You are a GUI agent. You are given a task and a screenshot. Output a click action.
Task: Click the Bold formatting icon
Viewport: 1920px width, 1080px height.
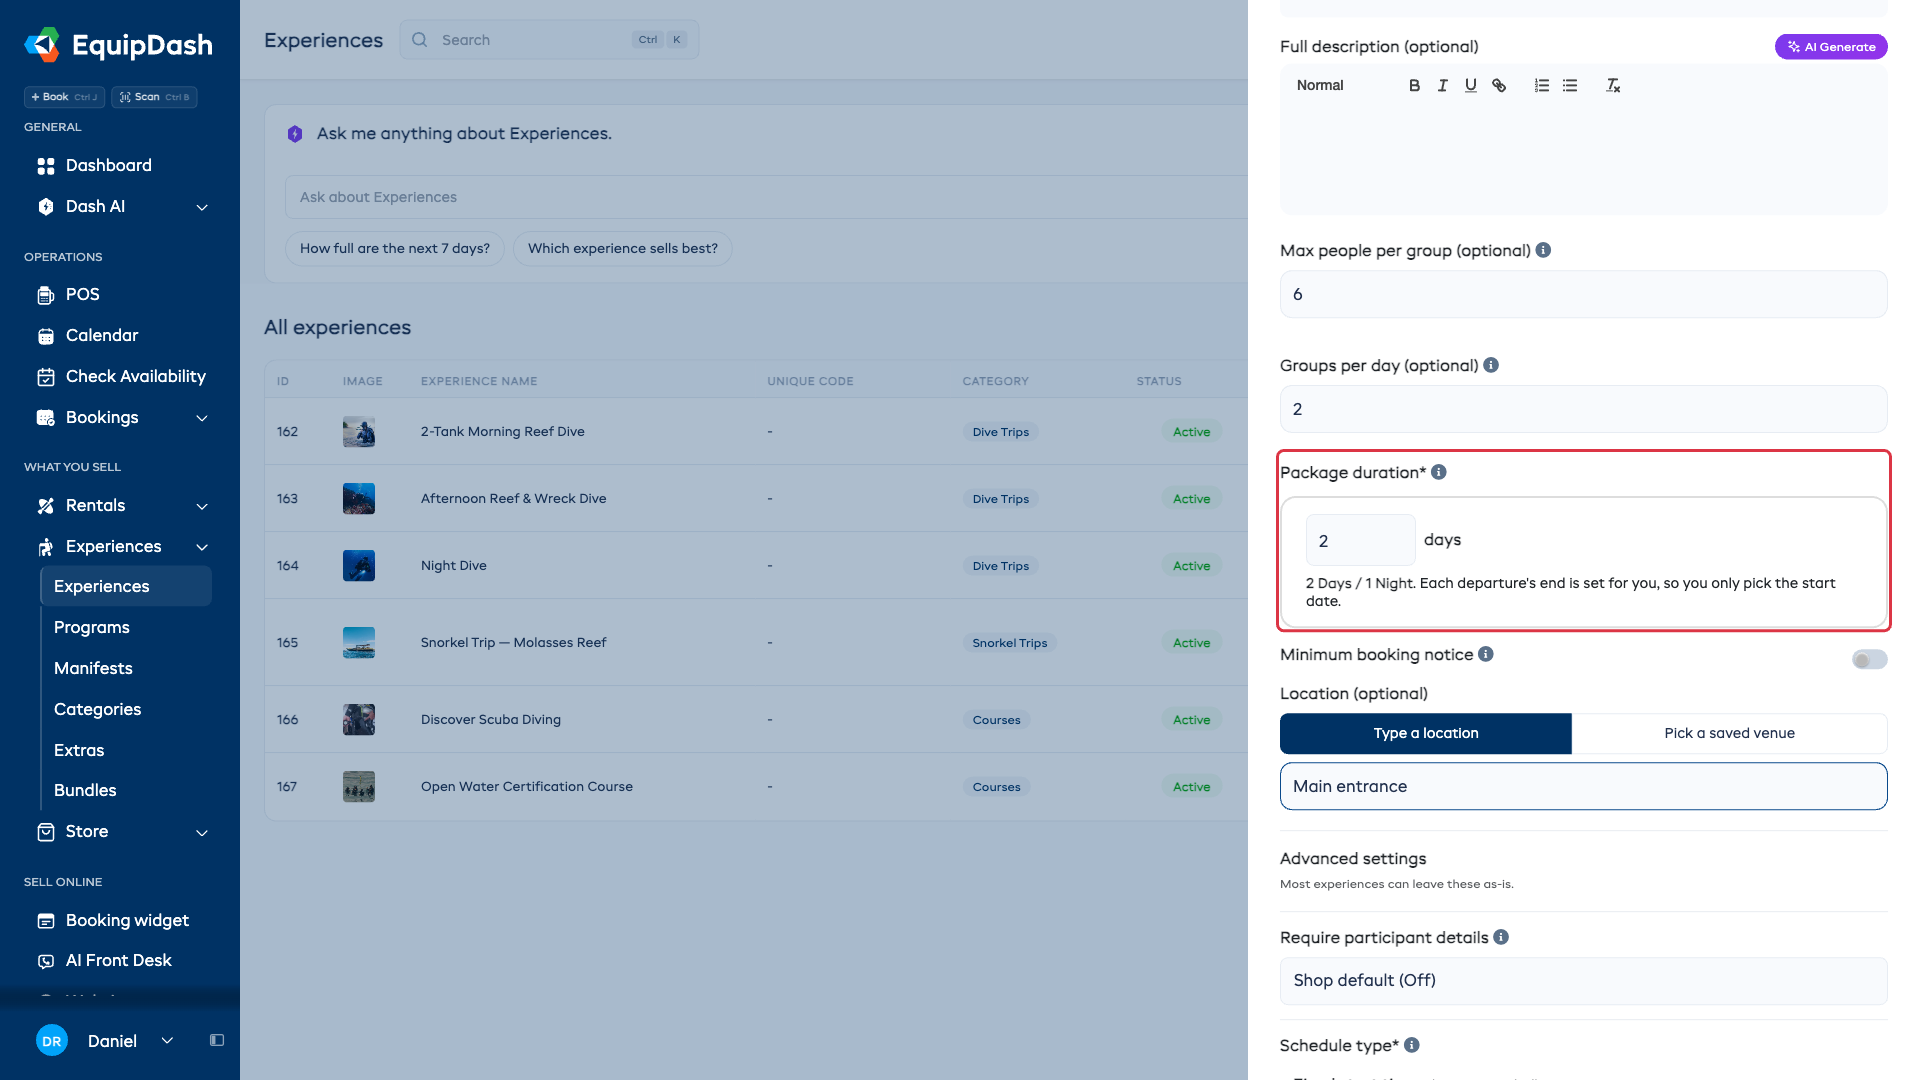(x=1414, y=86)
